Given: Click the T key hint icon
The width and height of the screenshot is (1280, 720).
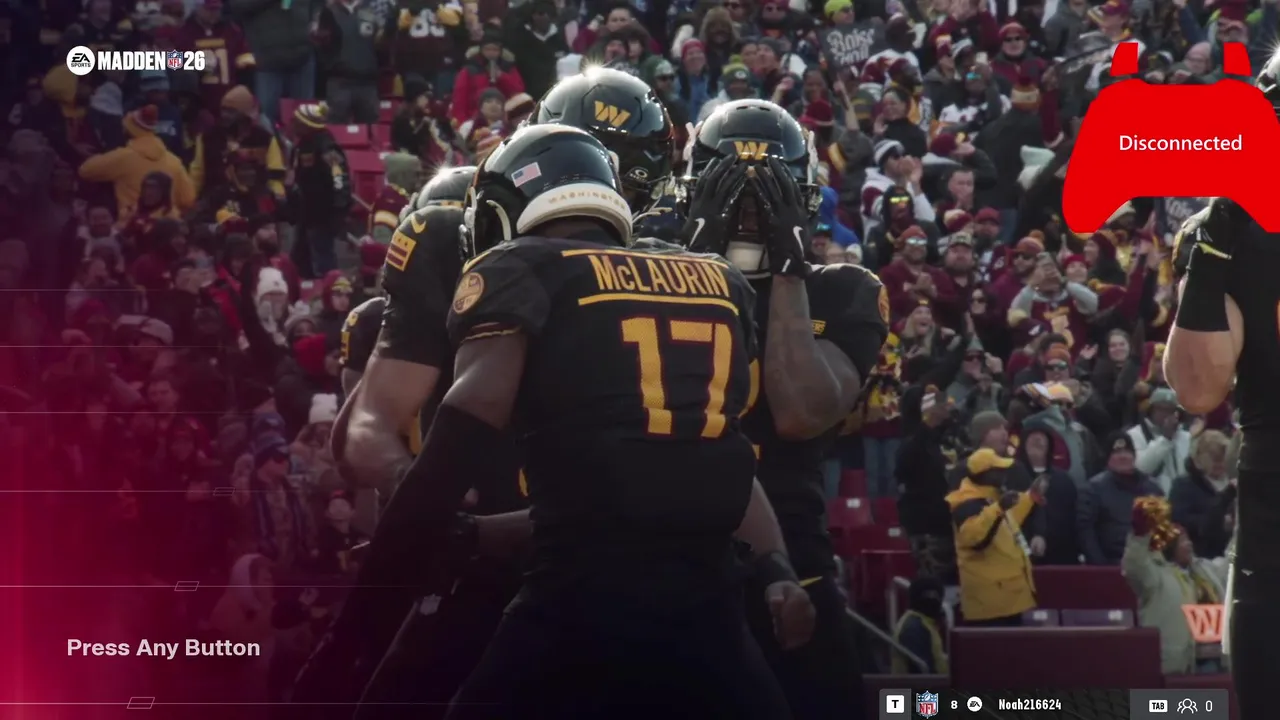Looking at the screenshot, I should click(x=894, y=705).
